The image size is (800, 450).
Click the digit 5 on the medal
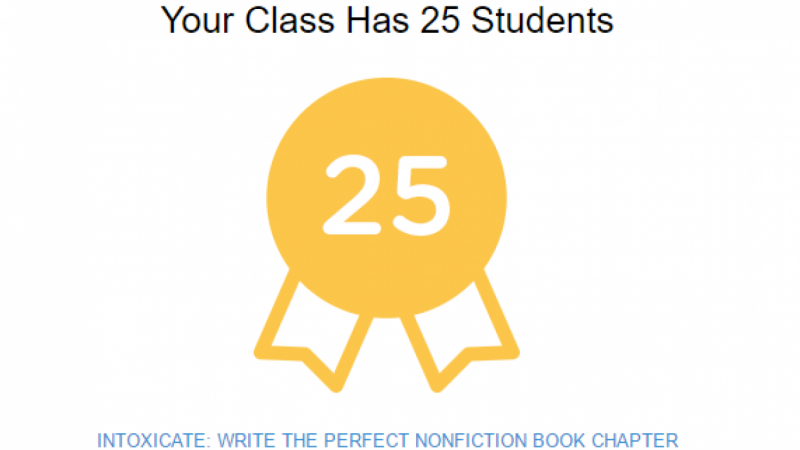click(421, 196)
